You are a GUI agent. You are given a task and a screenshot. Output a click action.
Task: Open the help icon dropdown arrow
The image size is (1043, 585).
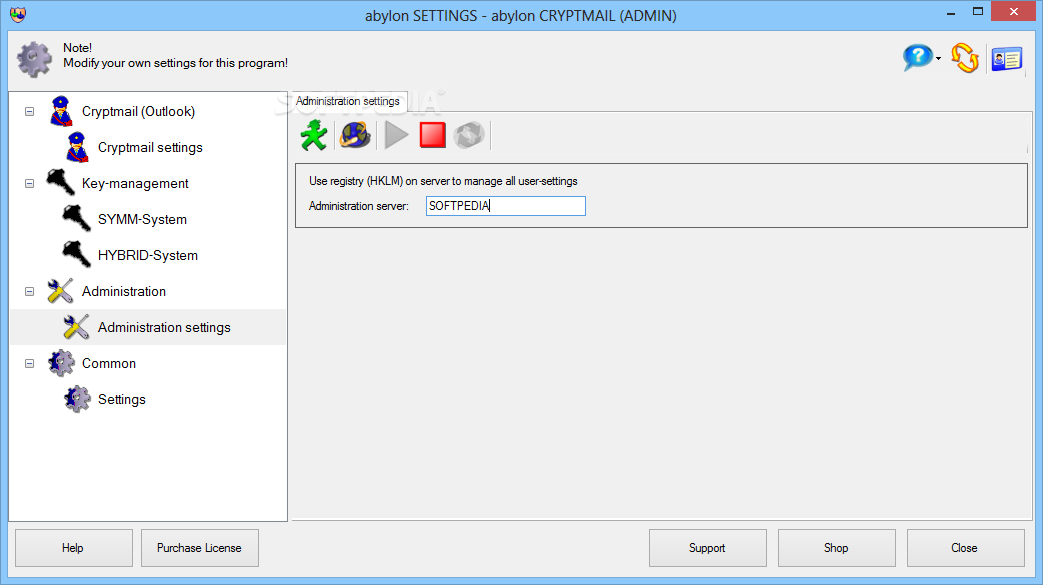click(x=939, y=59)
